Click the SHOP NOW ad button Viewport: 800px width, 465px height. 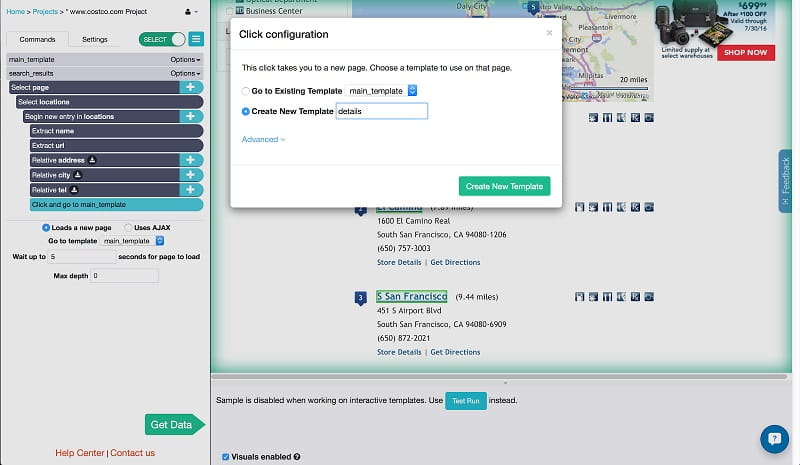[x=745, y=53]
